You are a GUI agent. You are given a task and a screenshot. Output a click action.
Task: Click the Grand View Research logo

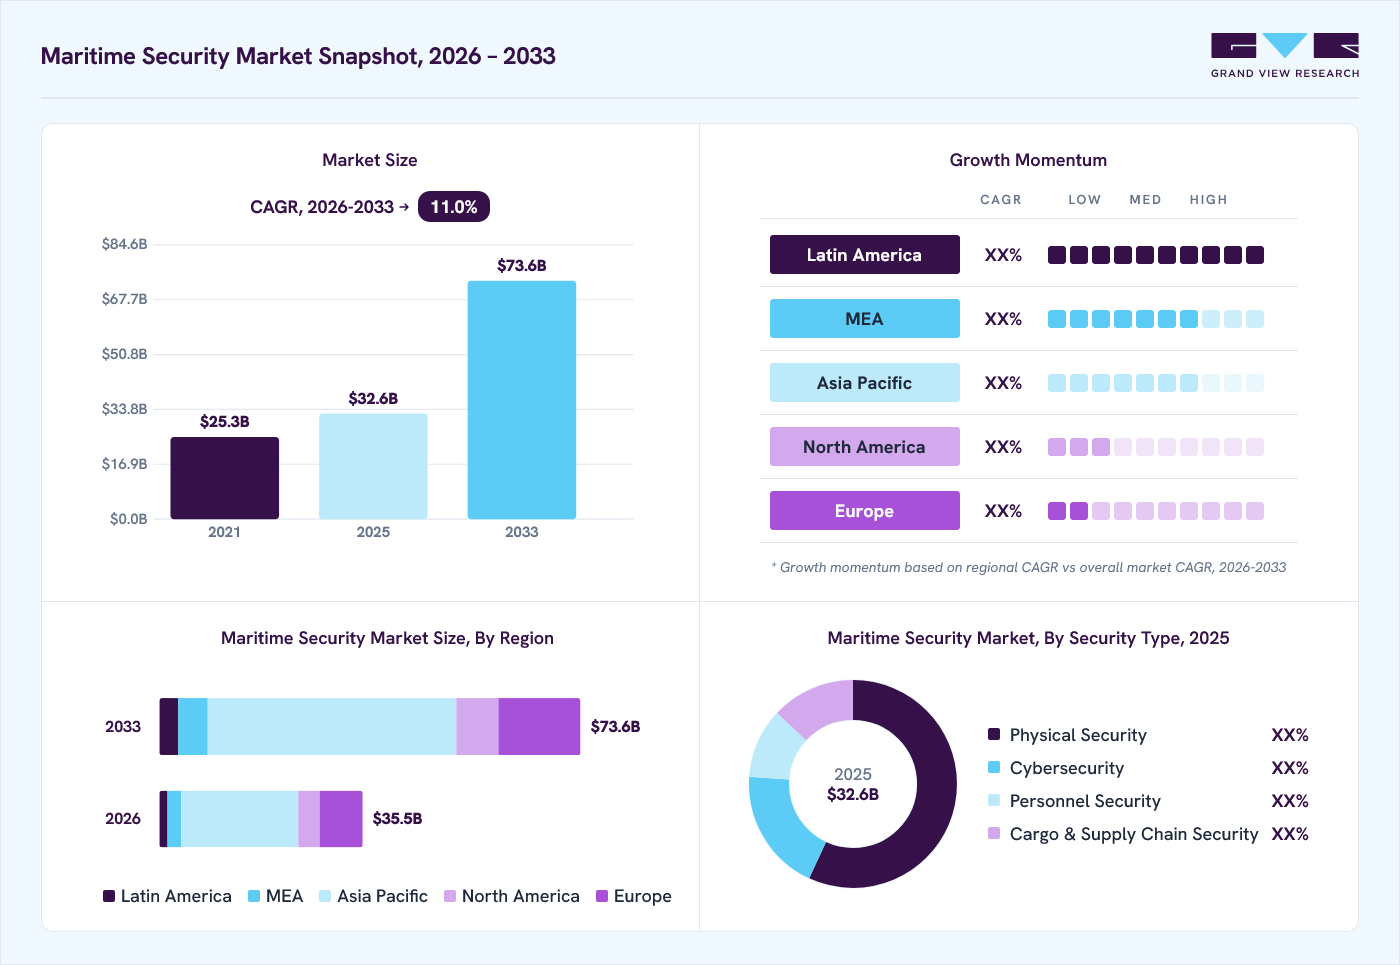(x=1285, y=56)
